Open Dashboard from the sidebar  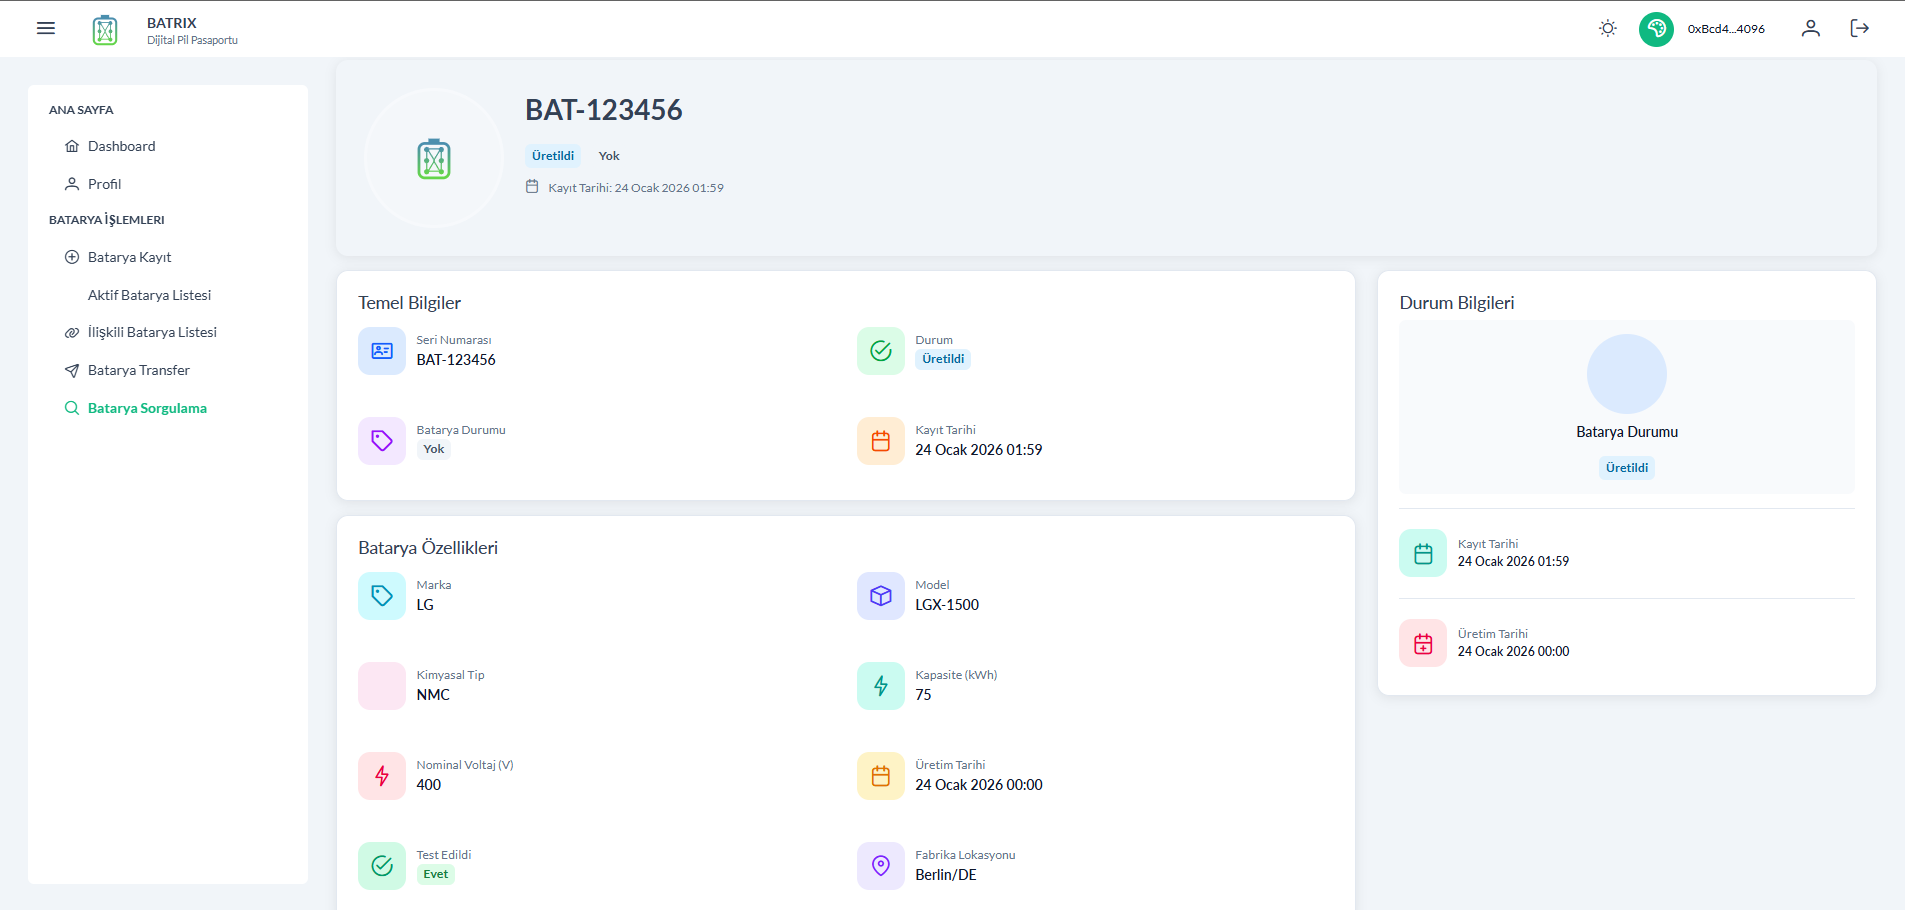(121, 146)
